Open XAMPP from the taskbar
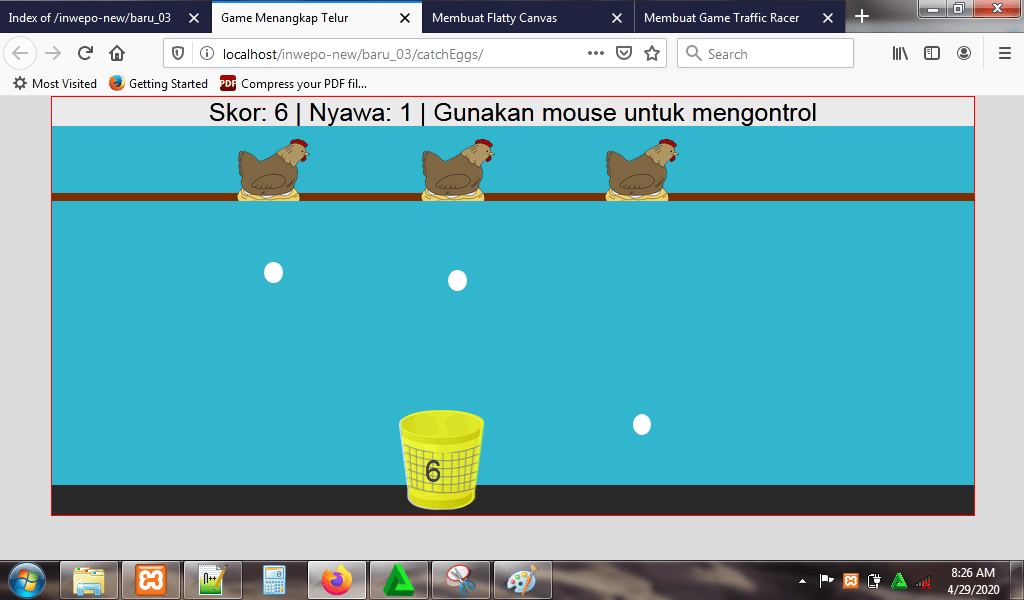The width and height of the screenshot is (1024, 600). [x=151, y=580]
